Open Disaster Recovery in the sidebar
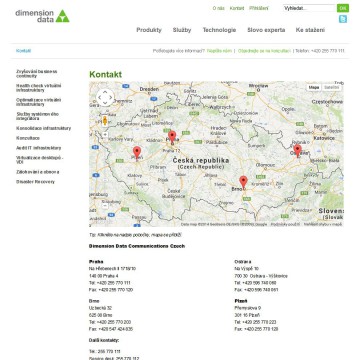The image size is (360, 360). [35, 182]
